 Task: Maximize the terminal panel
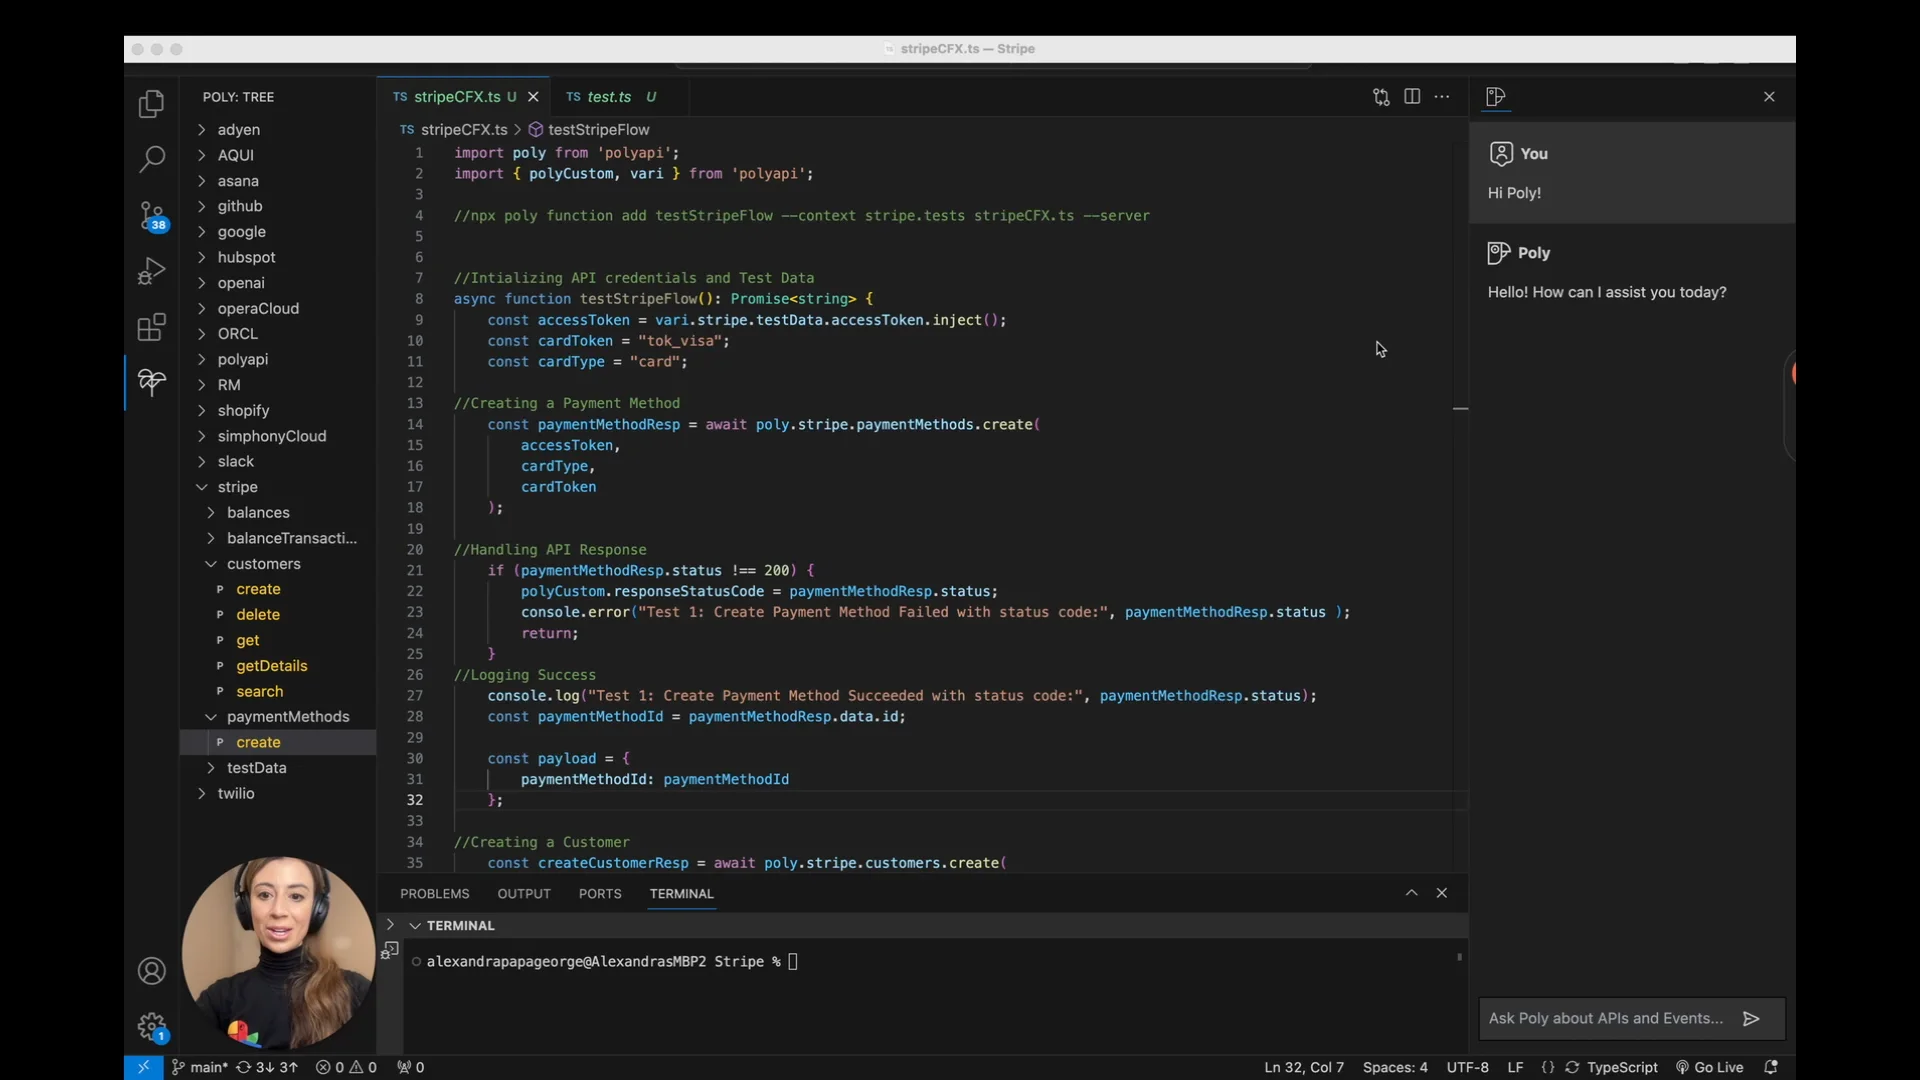pos(1411,893)
